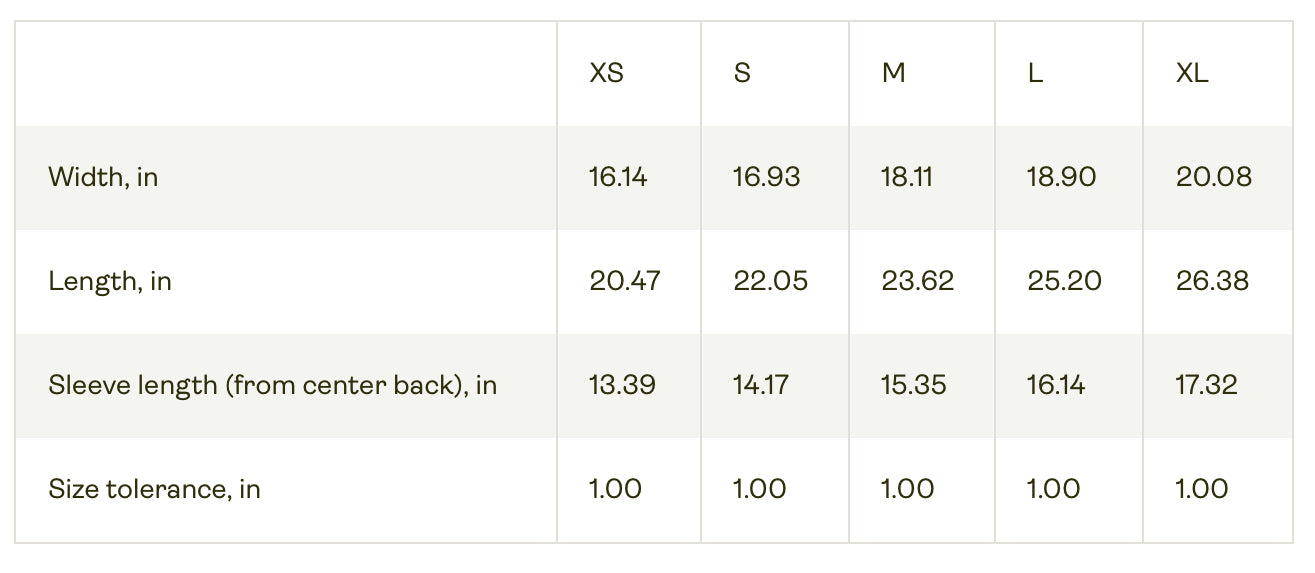Click the 17.32 sleeve length for XL
1315x573 pixels.
point(1206,386)
